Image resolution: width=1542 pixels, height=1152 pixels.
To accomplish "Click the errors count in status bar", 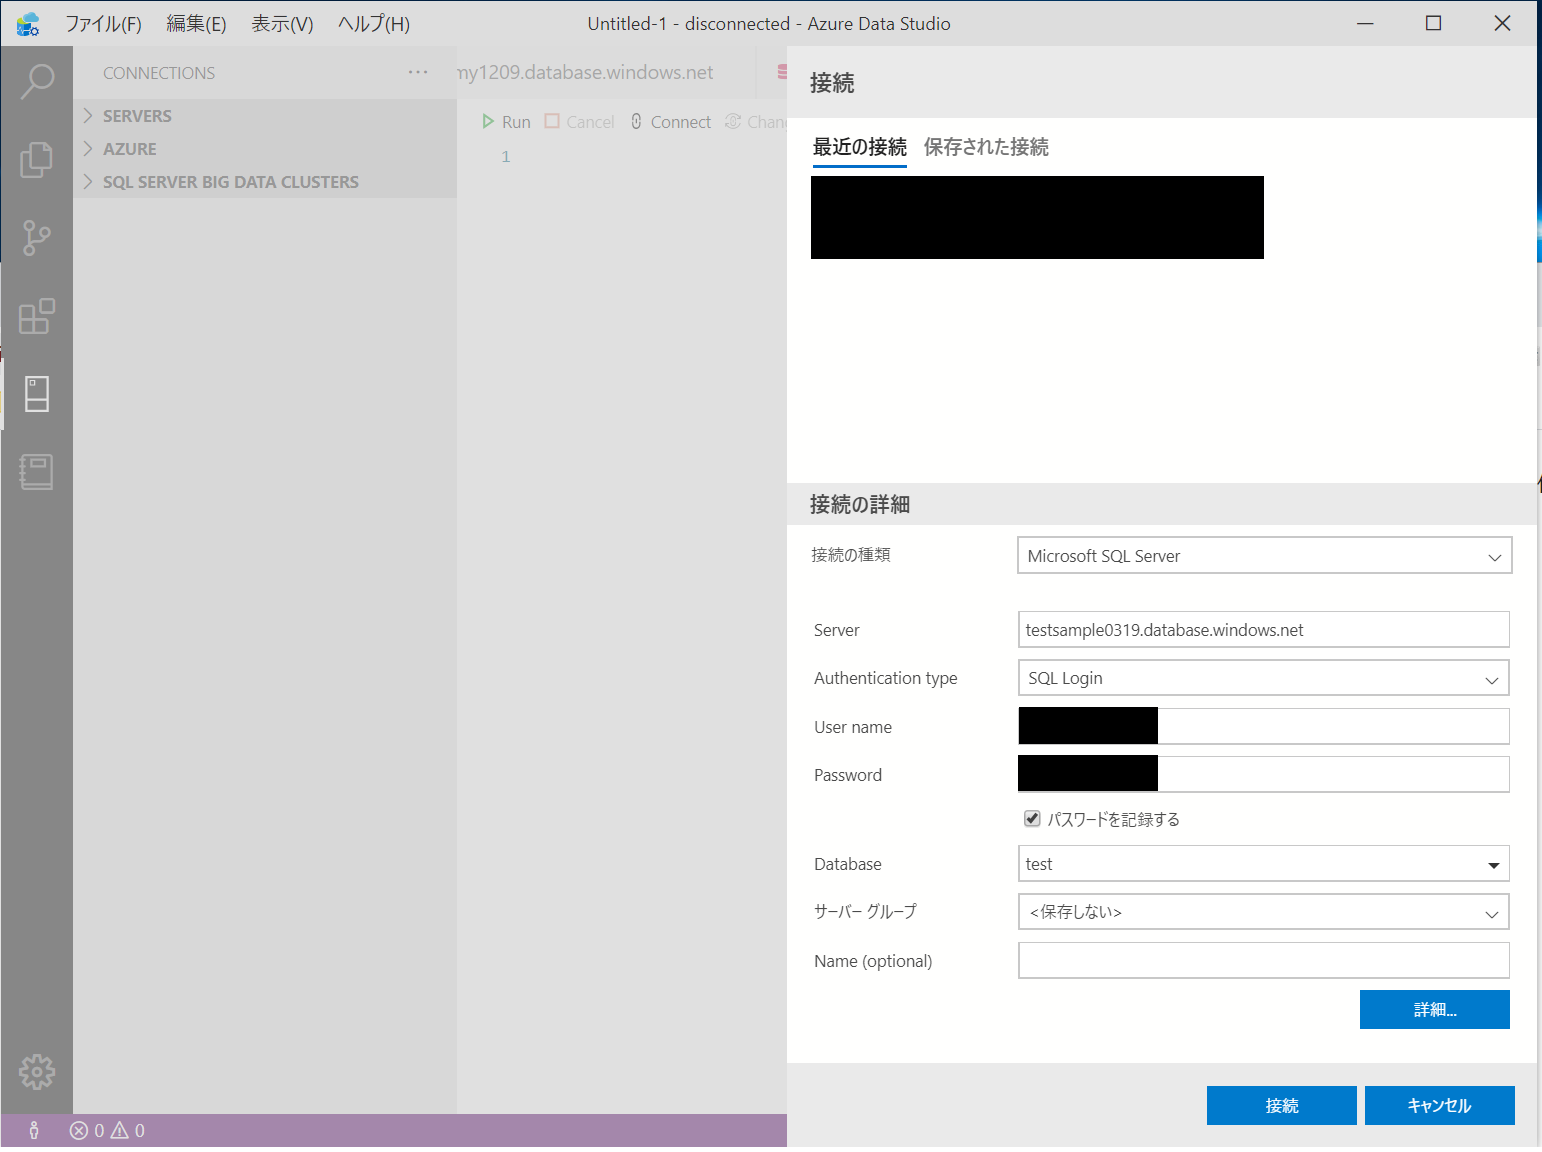I will pos(87,1130).
